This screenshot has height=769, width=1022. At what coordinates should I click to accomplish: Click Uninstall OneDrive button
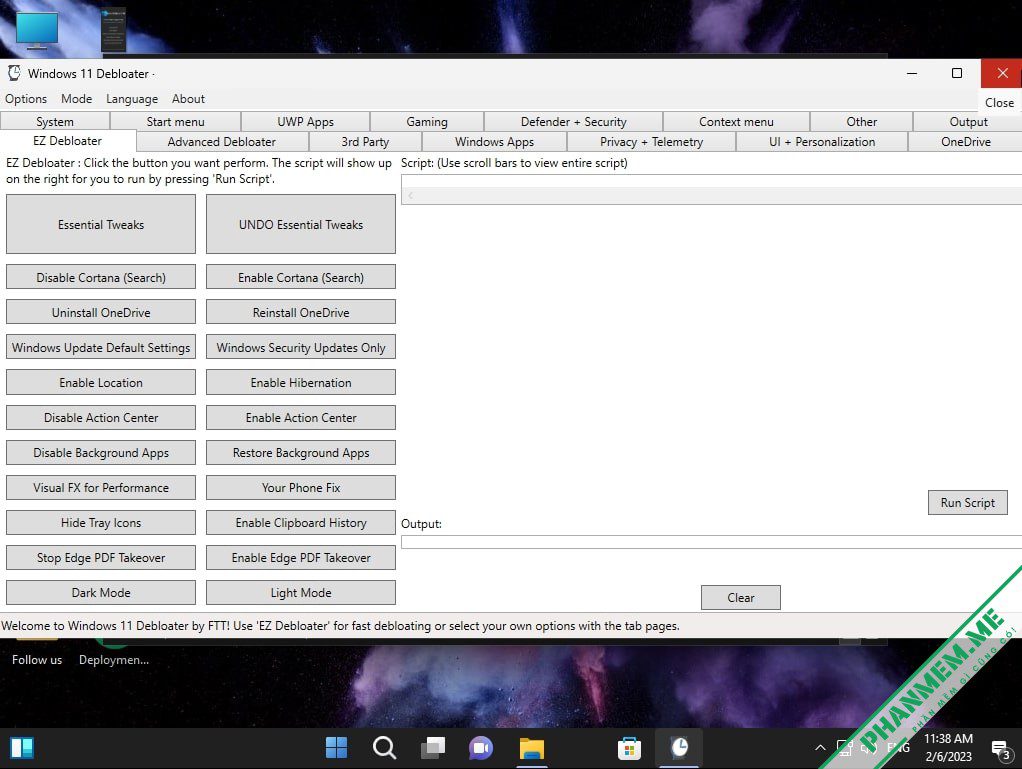point(101,312)
